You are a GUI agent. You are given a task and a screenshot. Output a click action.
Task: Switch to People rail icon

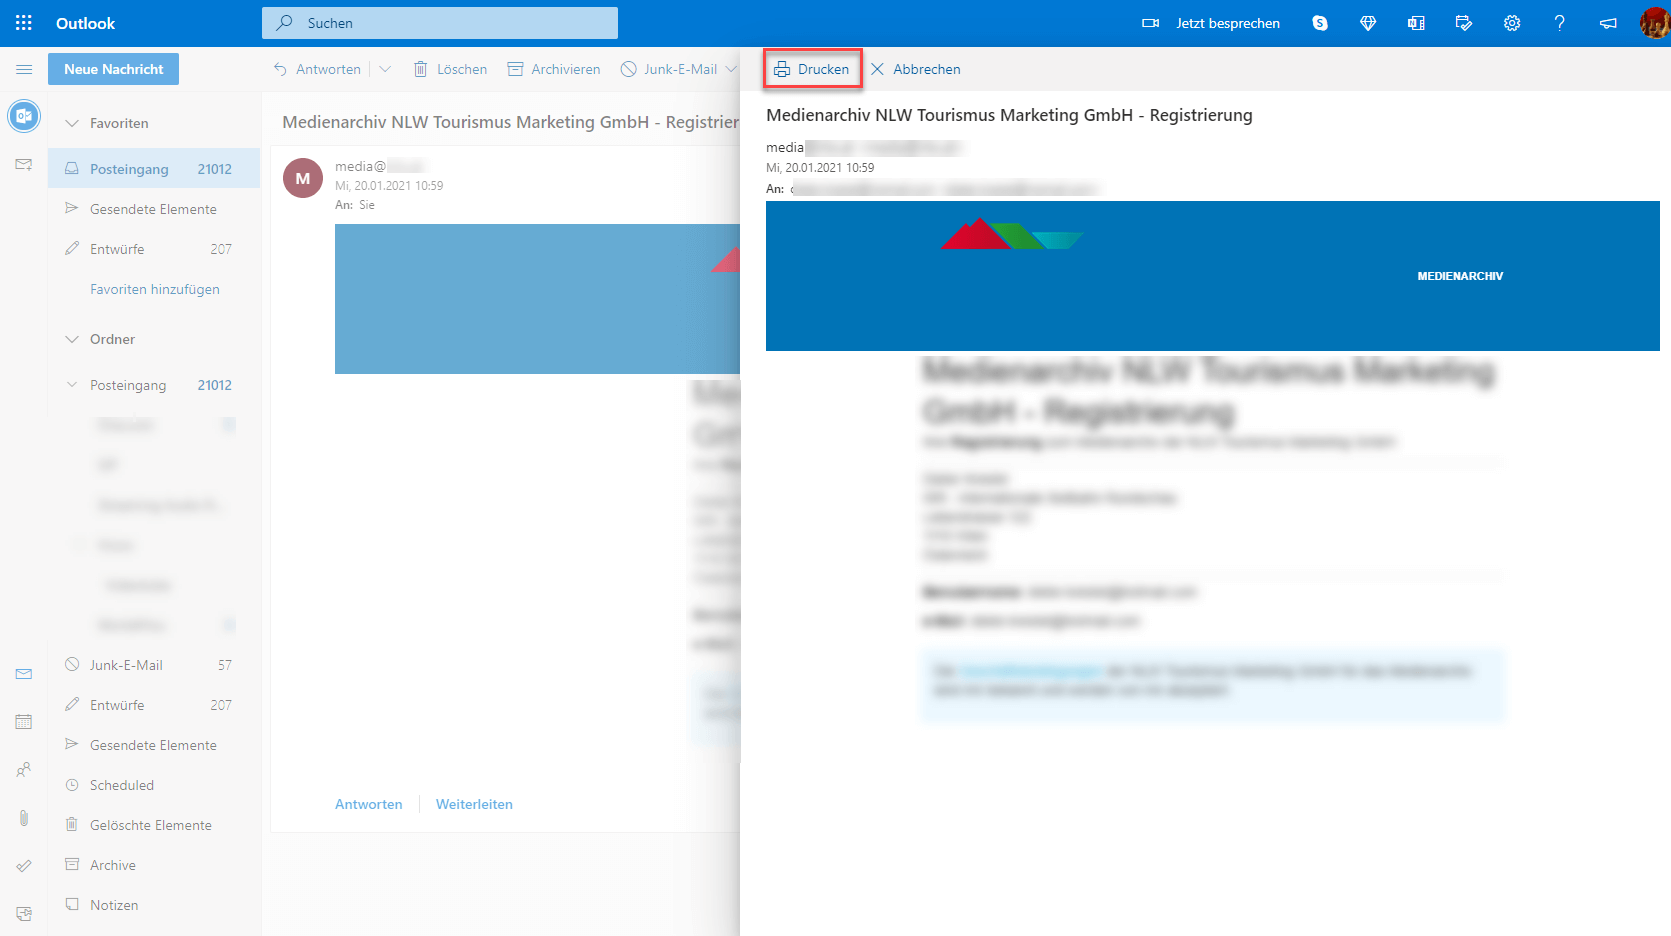(x=24, y=770)
